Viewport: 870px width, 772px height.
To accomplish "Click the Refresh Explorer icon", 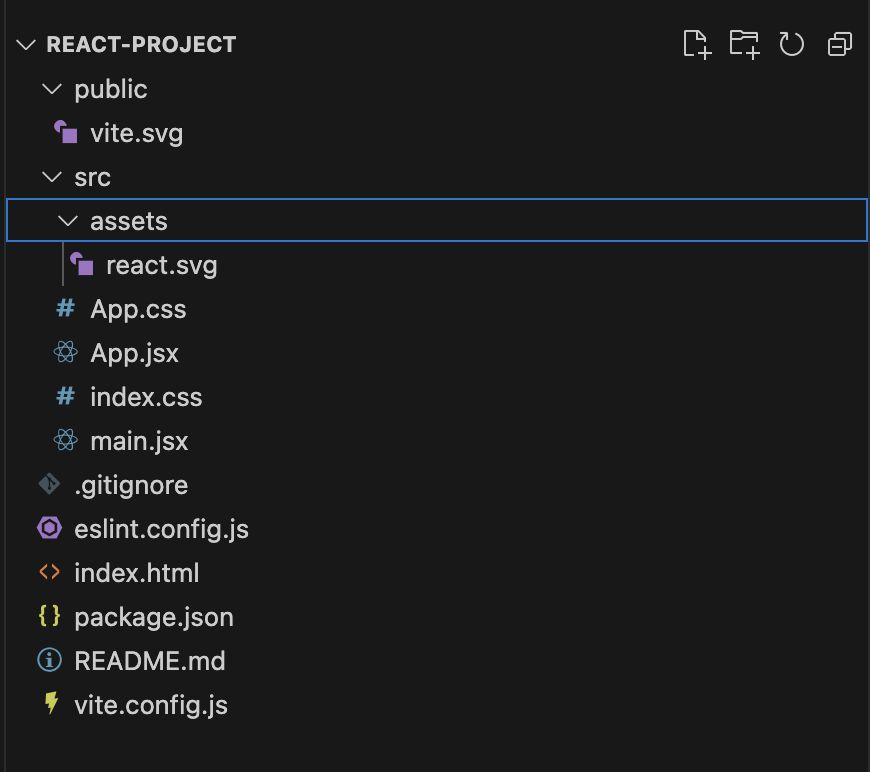I will (792, 44).
